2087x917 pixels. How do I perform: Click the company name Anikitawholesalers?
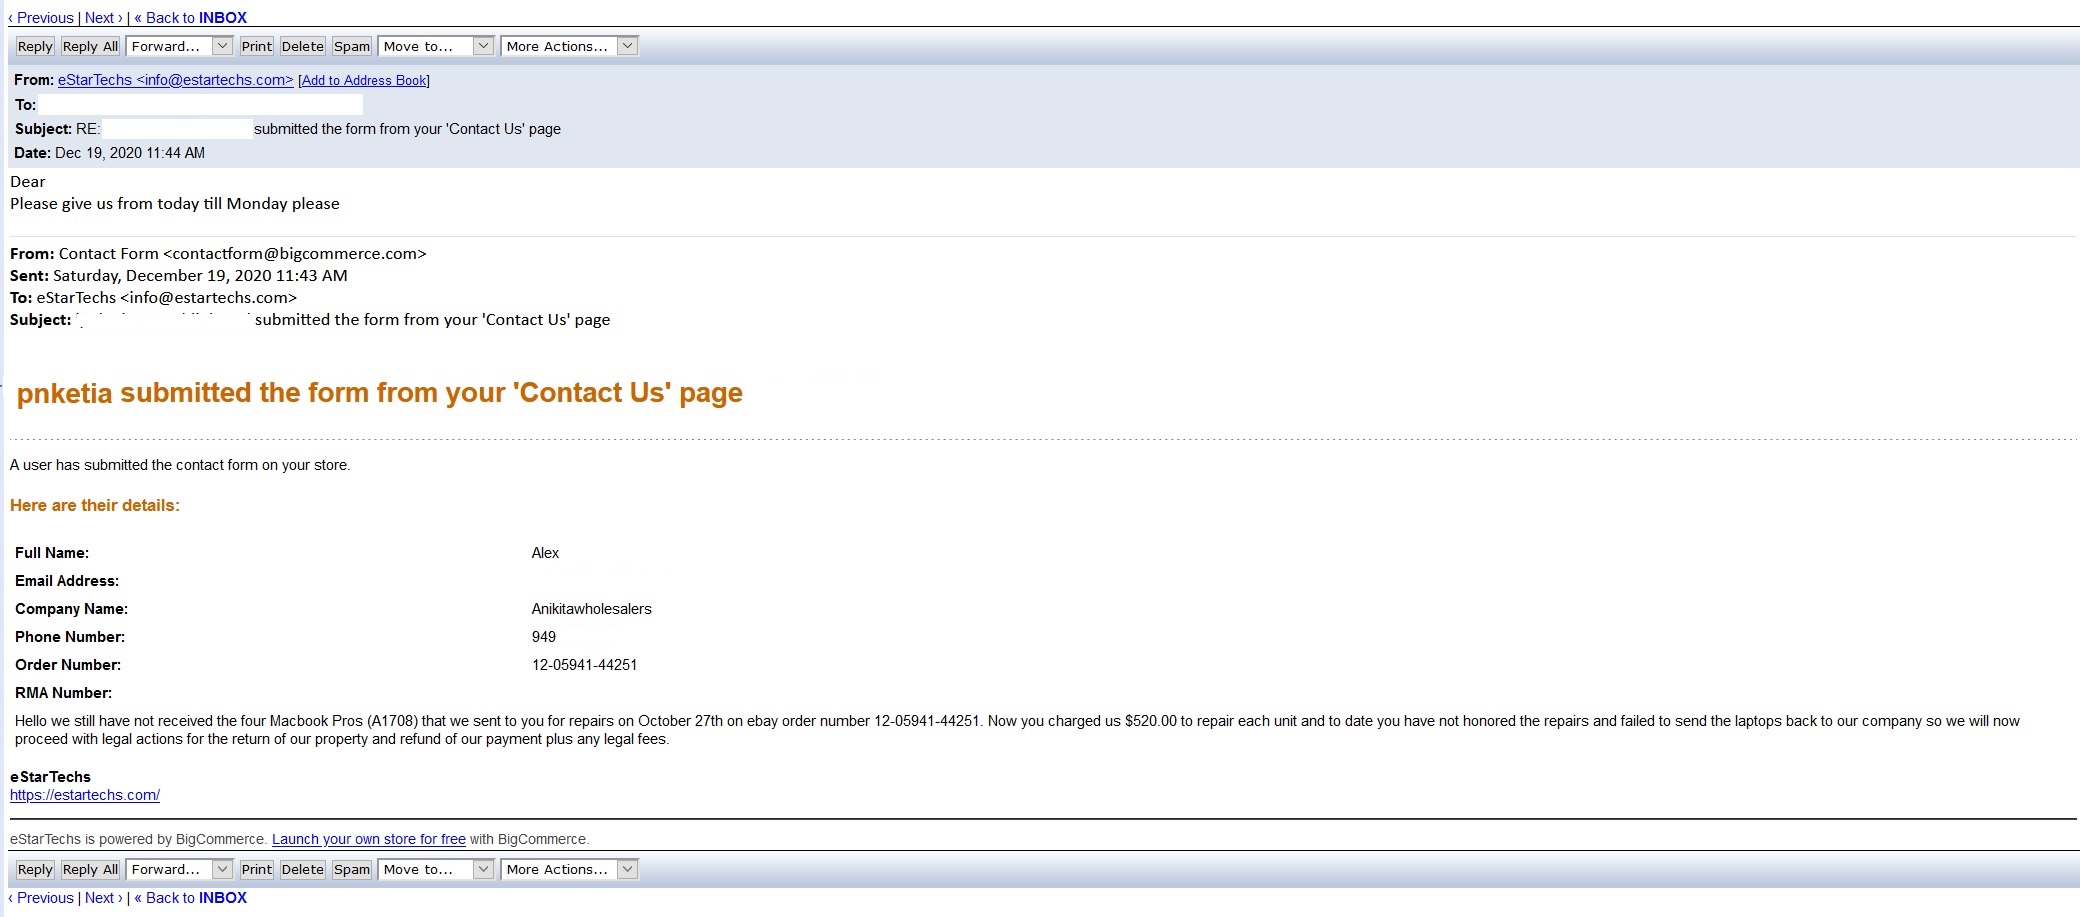click(591, 609)
